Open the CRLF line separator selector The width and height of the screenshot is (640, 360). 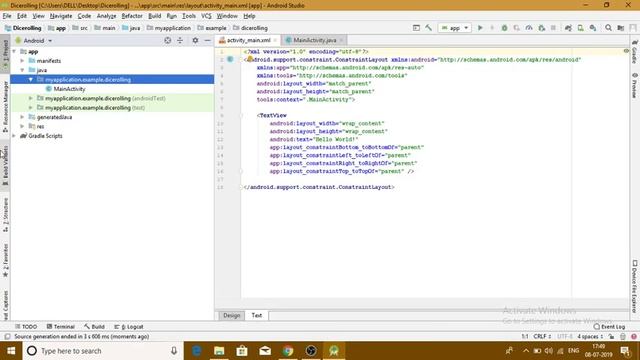pos(542,337)
